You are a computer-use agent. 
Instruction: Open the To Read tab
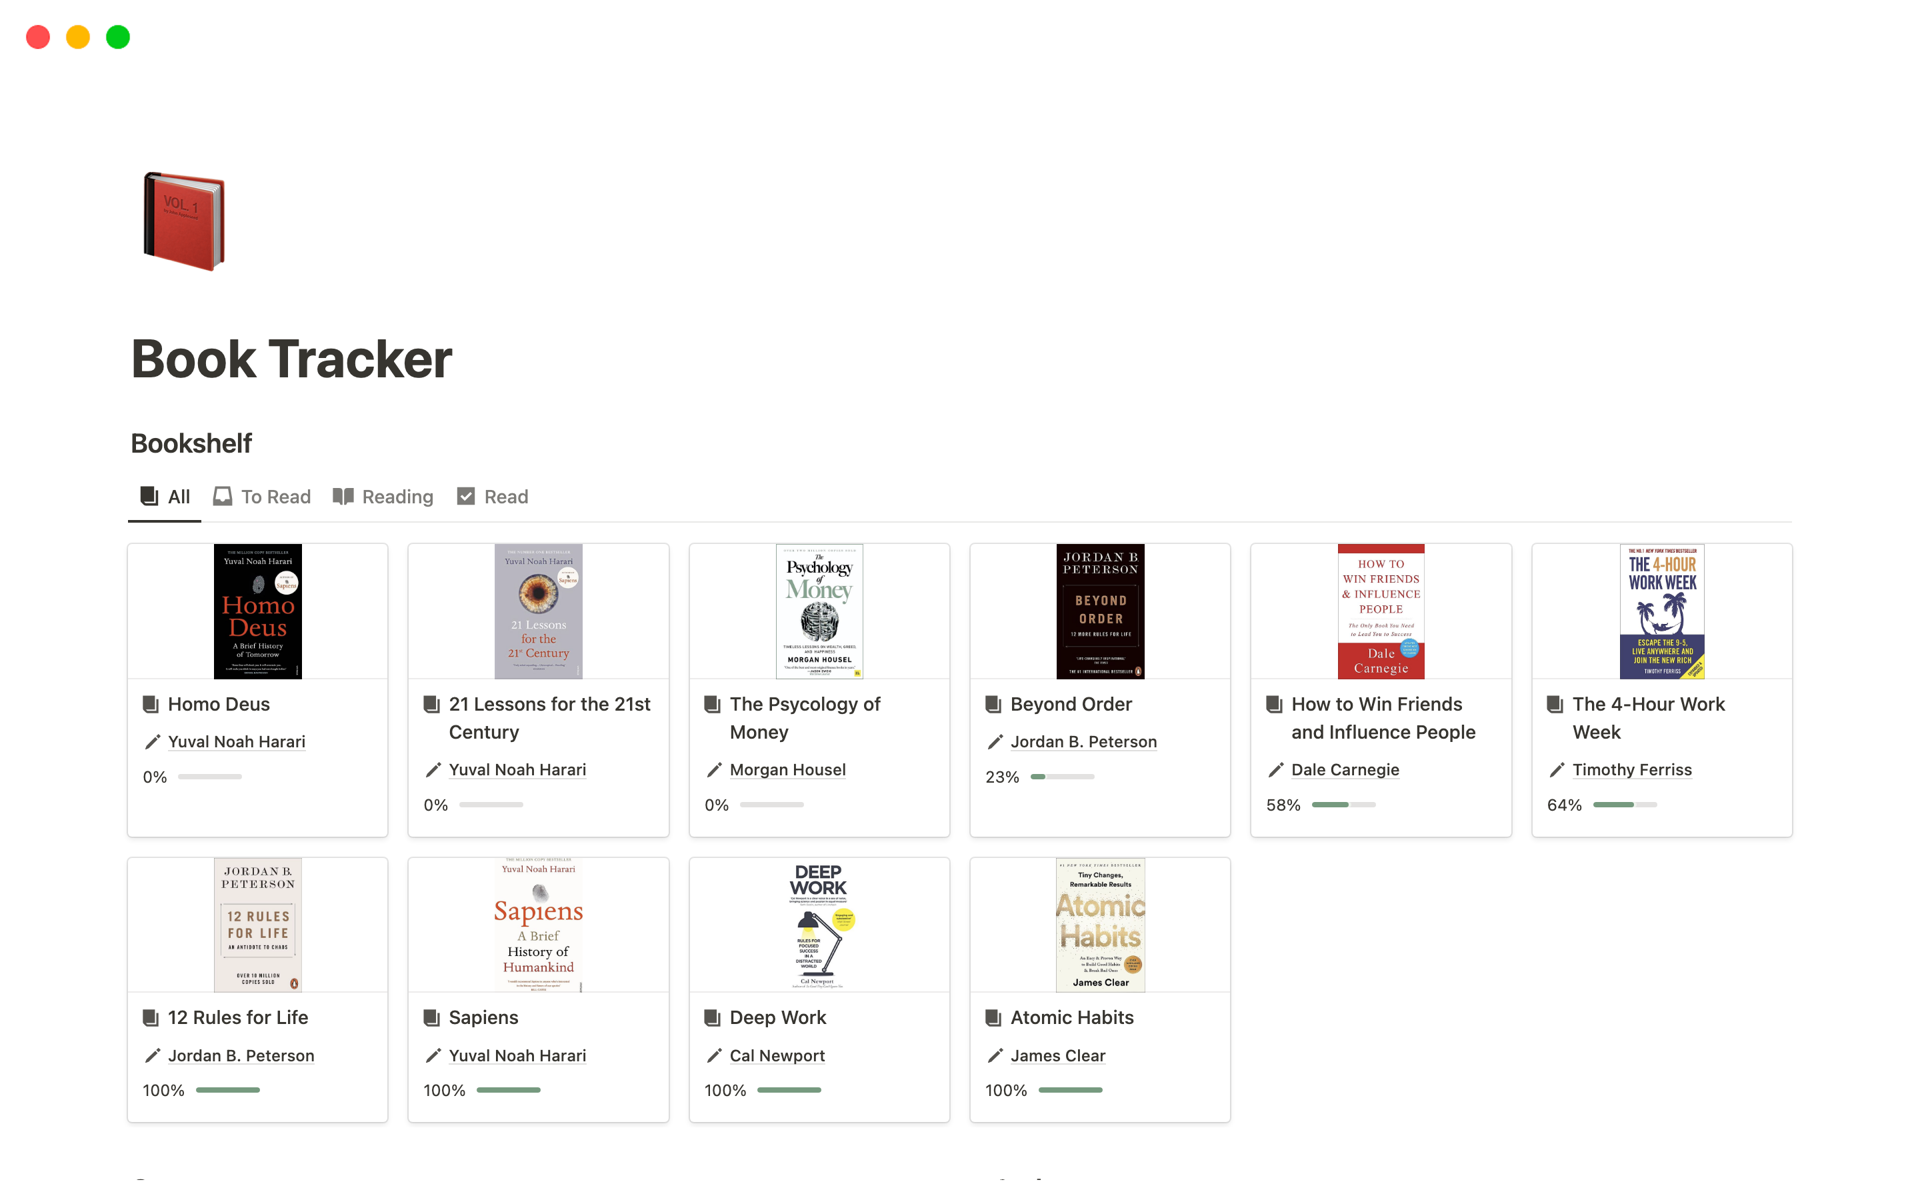click(262, 497)
